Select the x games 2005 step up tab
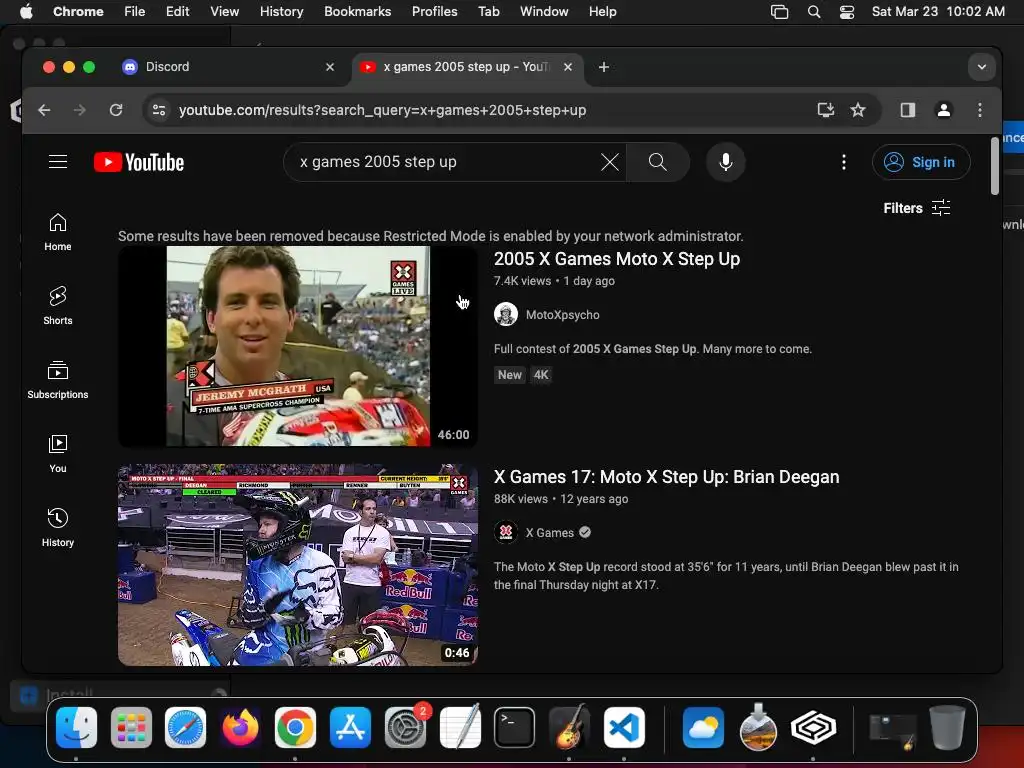This screenshot has width=1024, height=768. [x=468, y=67]
